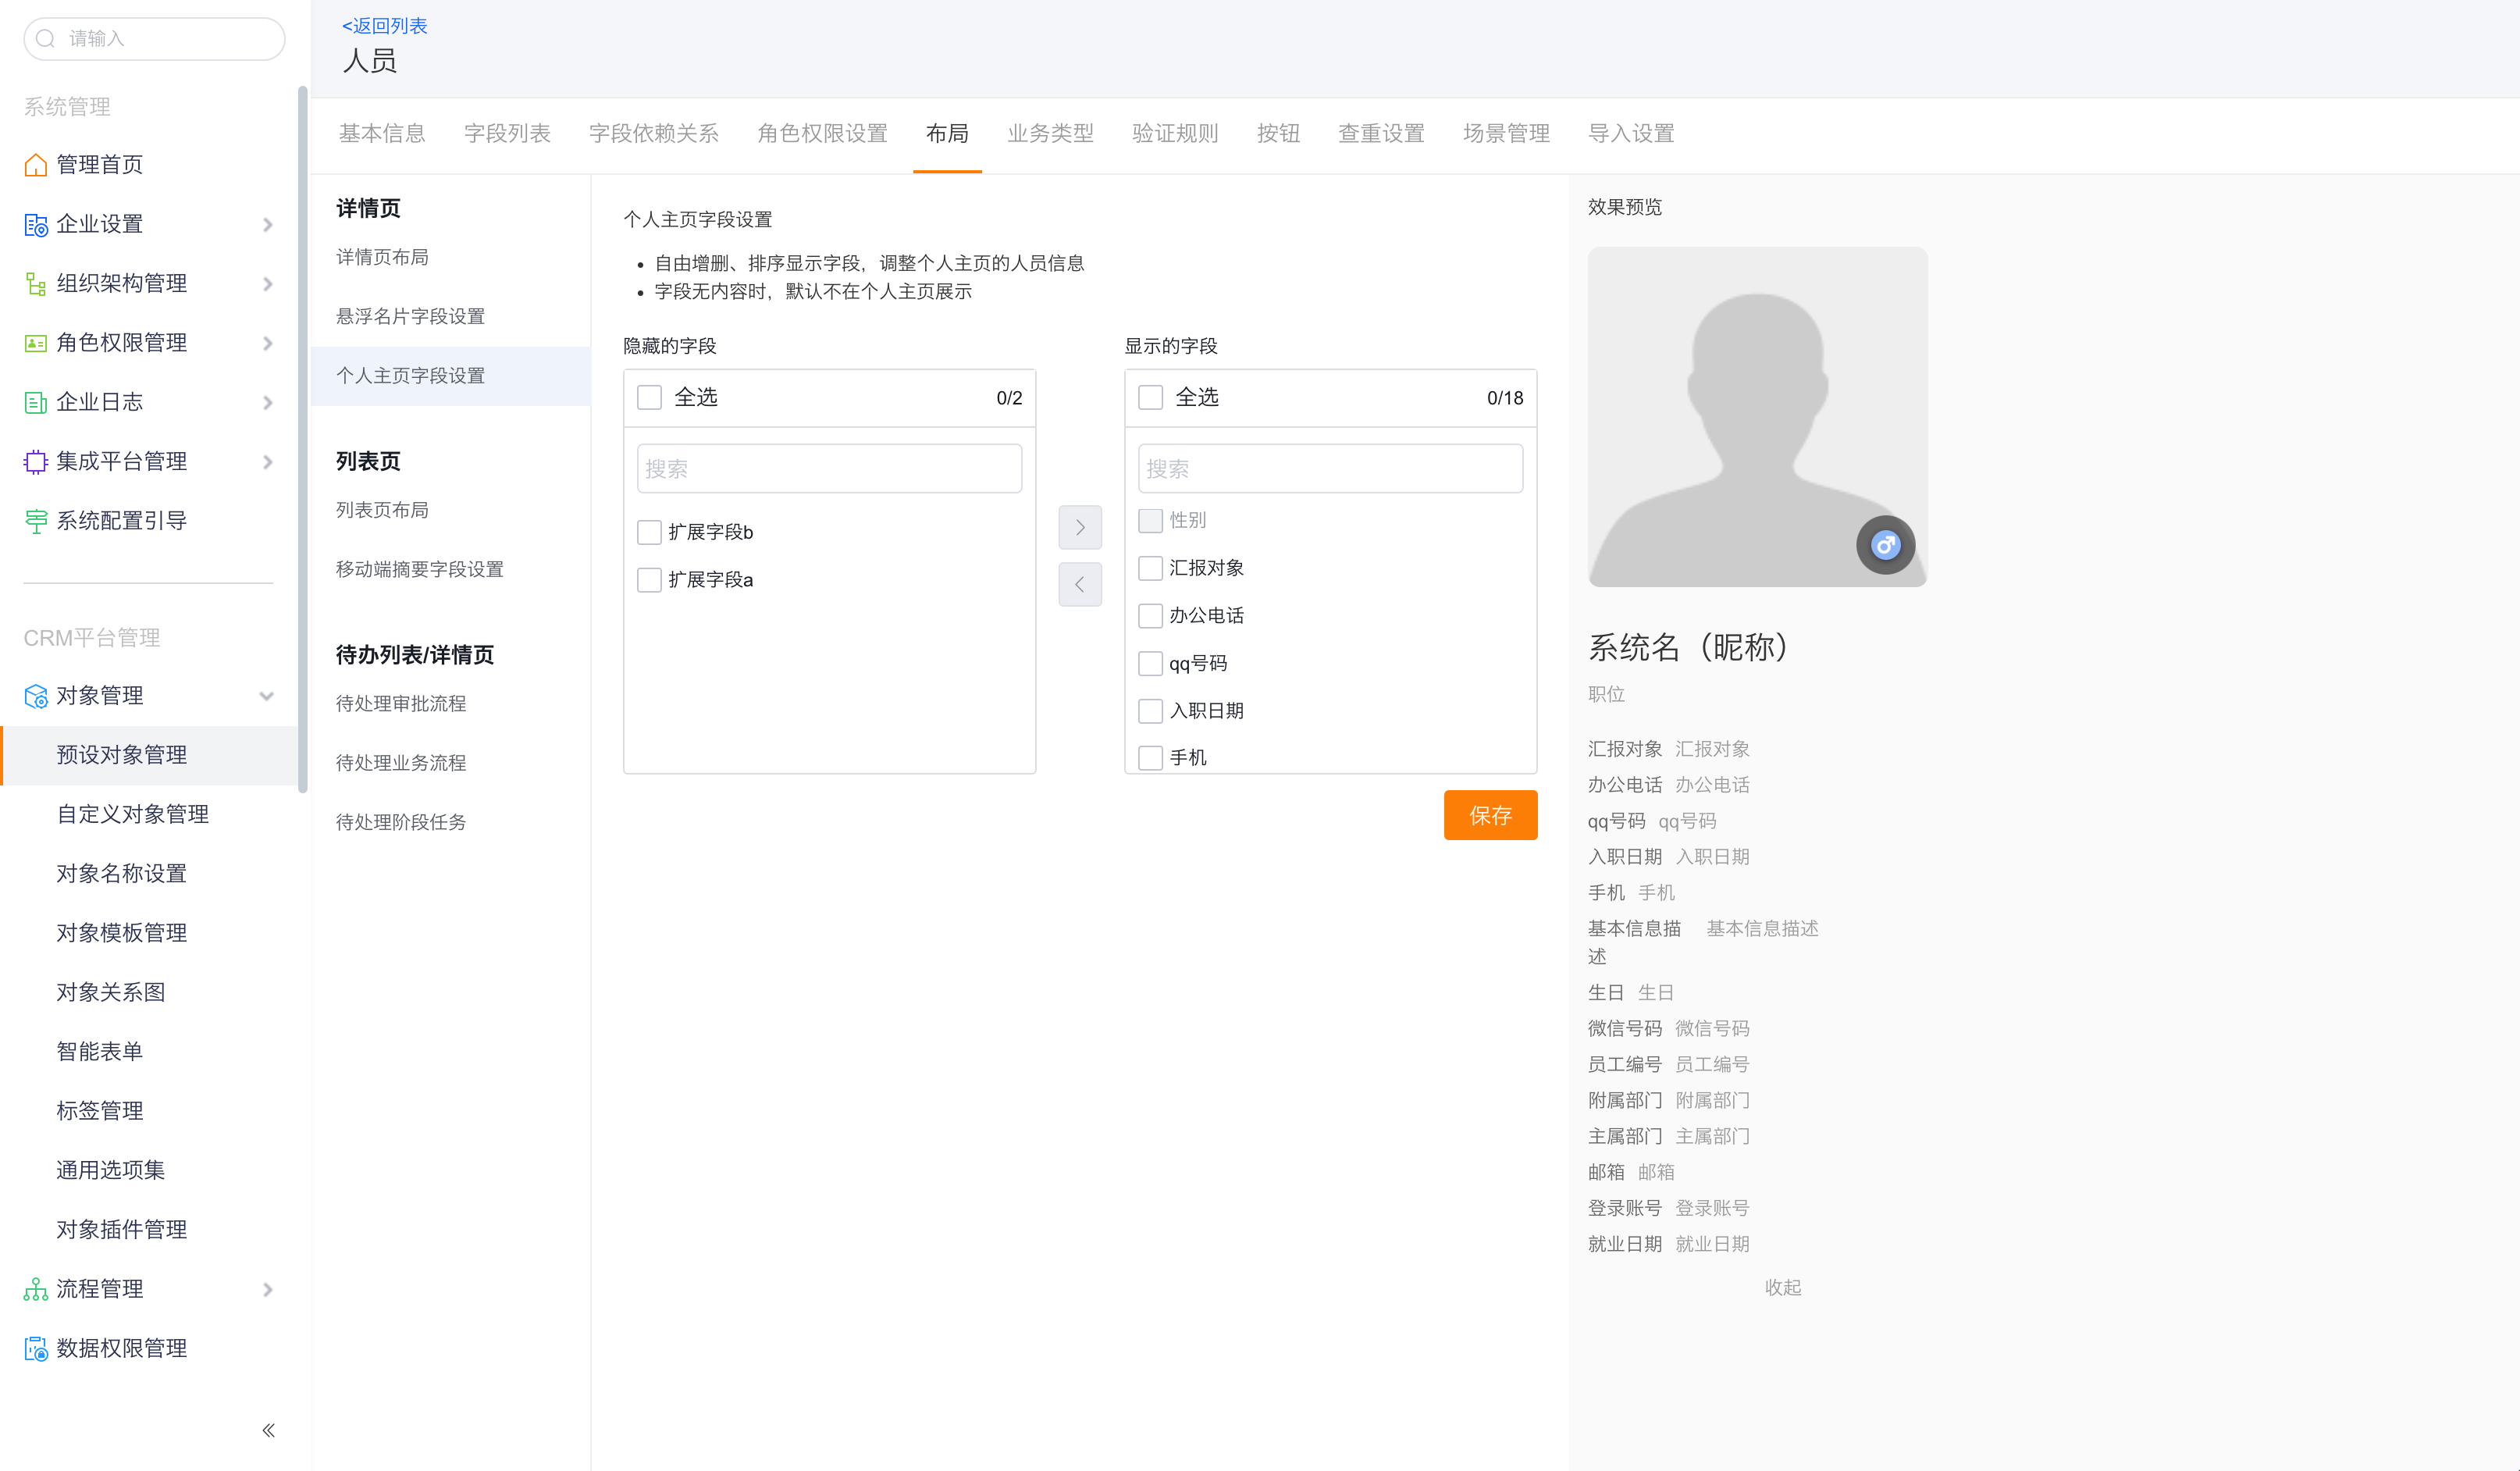Click the displayed fields 搜索 input
This screenshot has width=2520, height=1471.
1330,468
